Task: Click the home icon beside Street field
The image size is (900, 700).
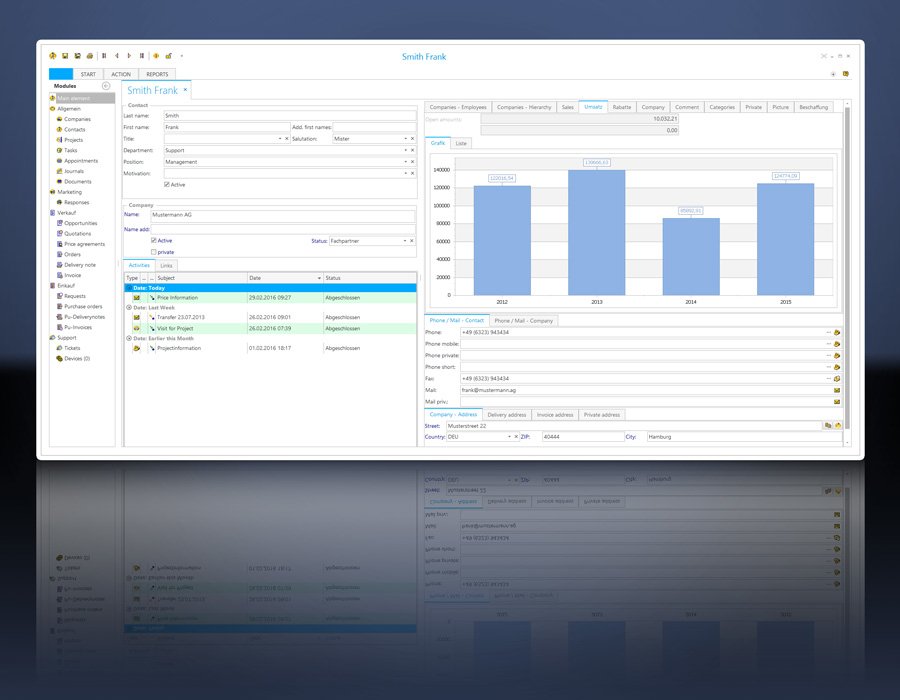Action: coord(838,425)
